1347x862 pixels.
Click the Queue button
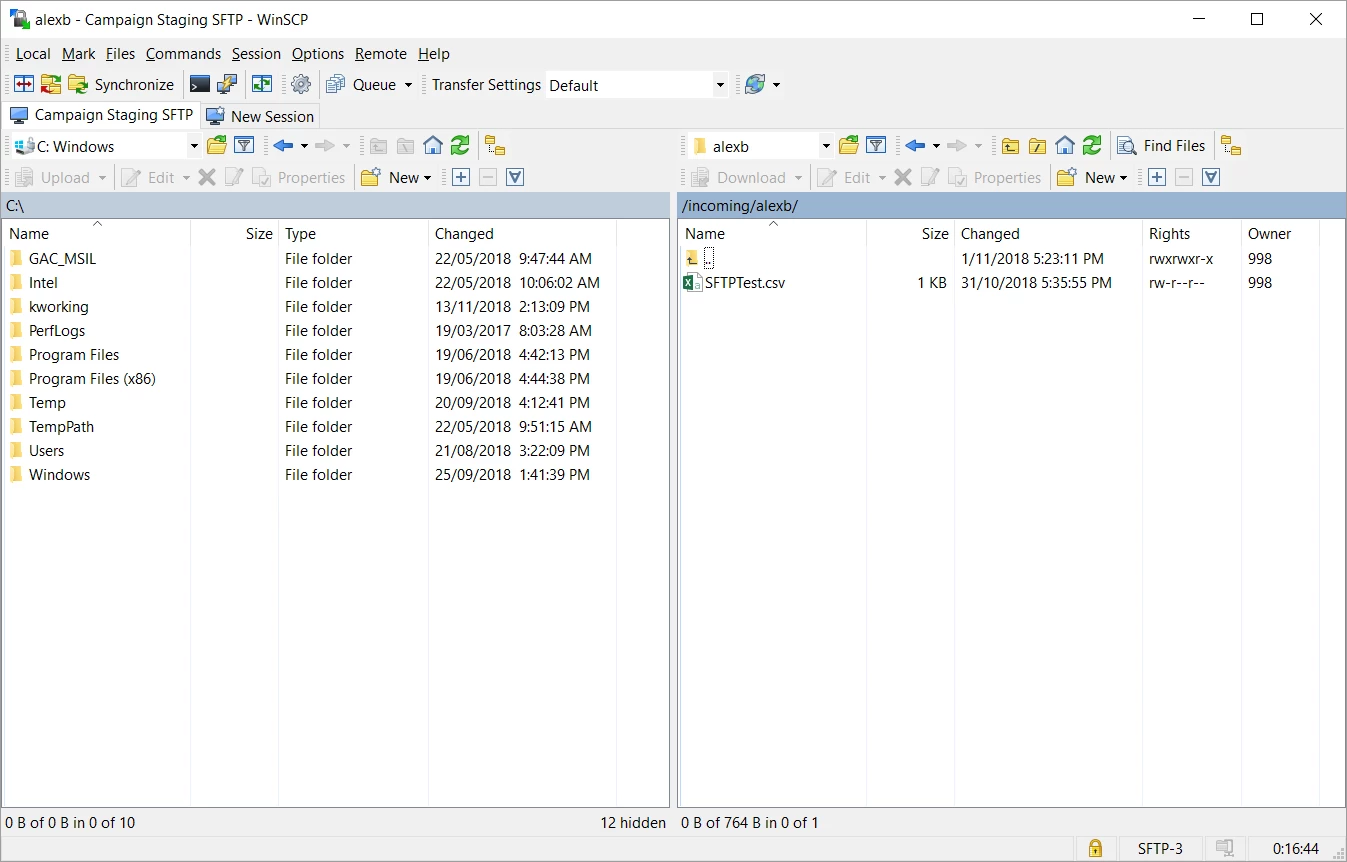[362, 85]
